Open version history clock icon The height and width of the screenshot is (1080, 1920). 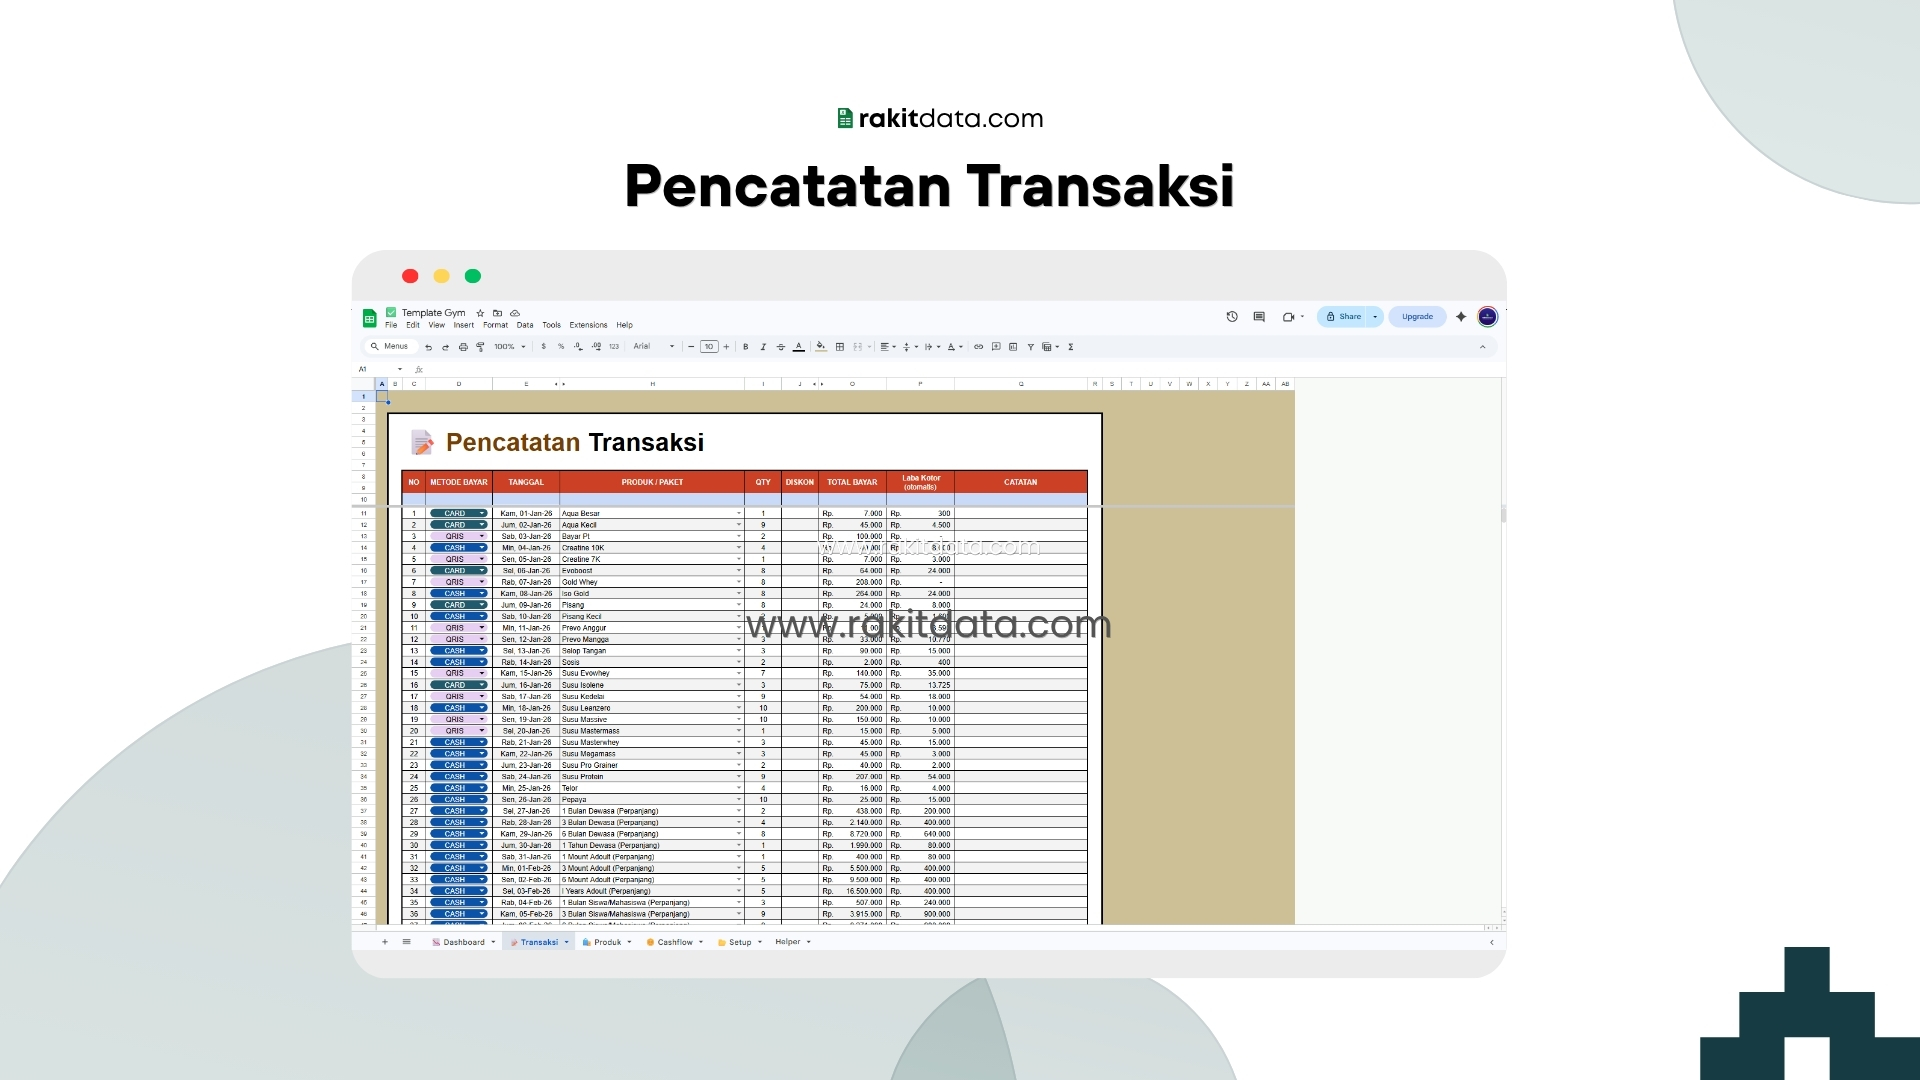(1232, 317)
